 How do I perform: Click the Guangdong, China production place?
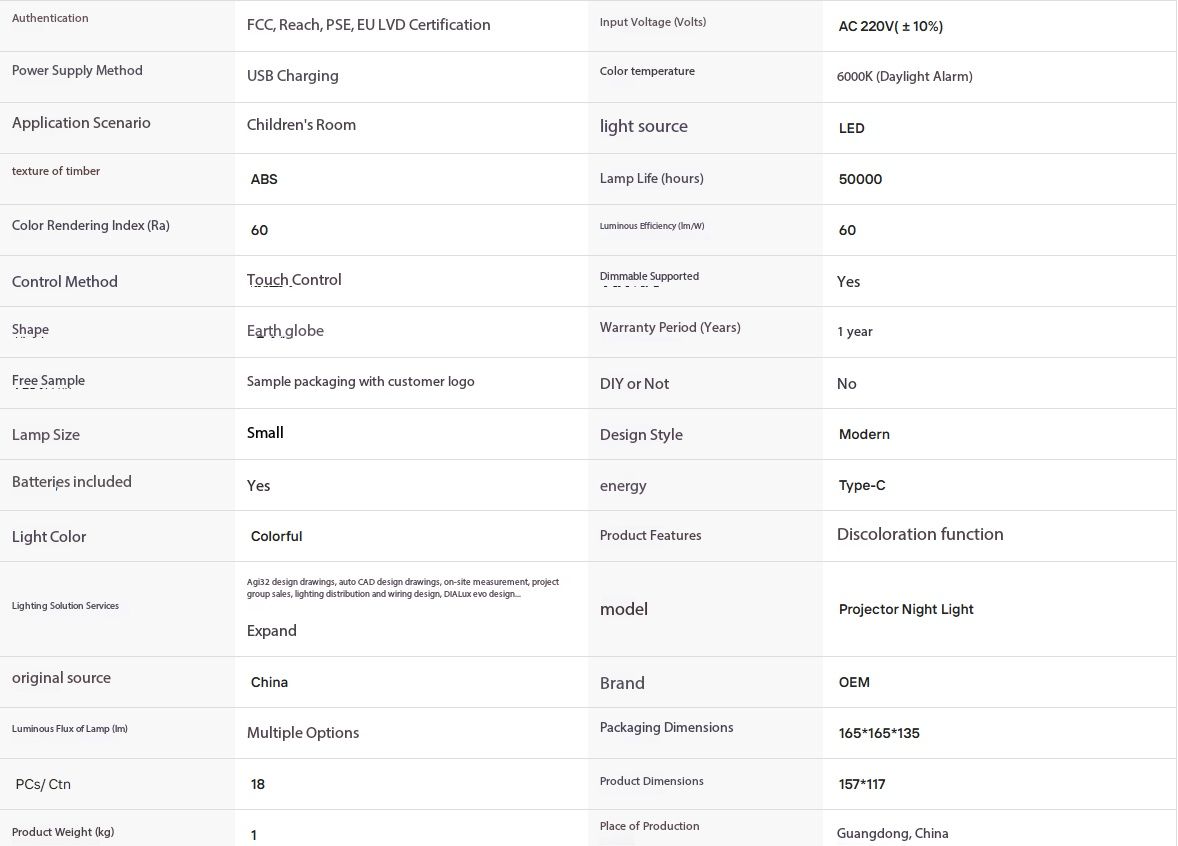point(893,833)
